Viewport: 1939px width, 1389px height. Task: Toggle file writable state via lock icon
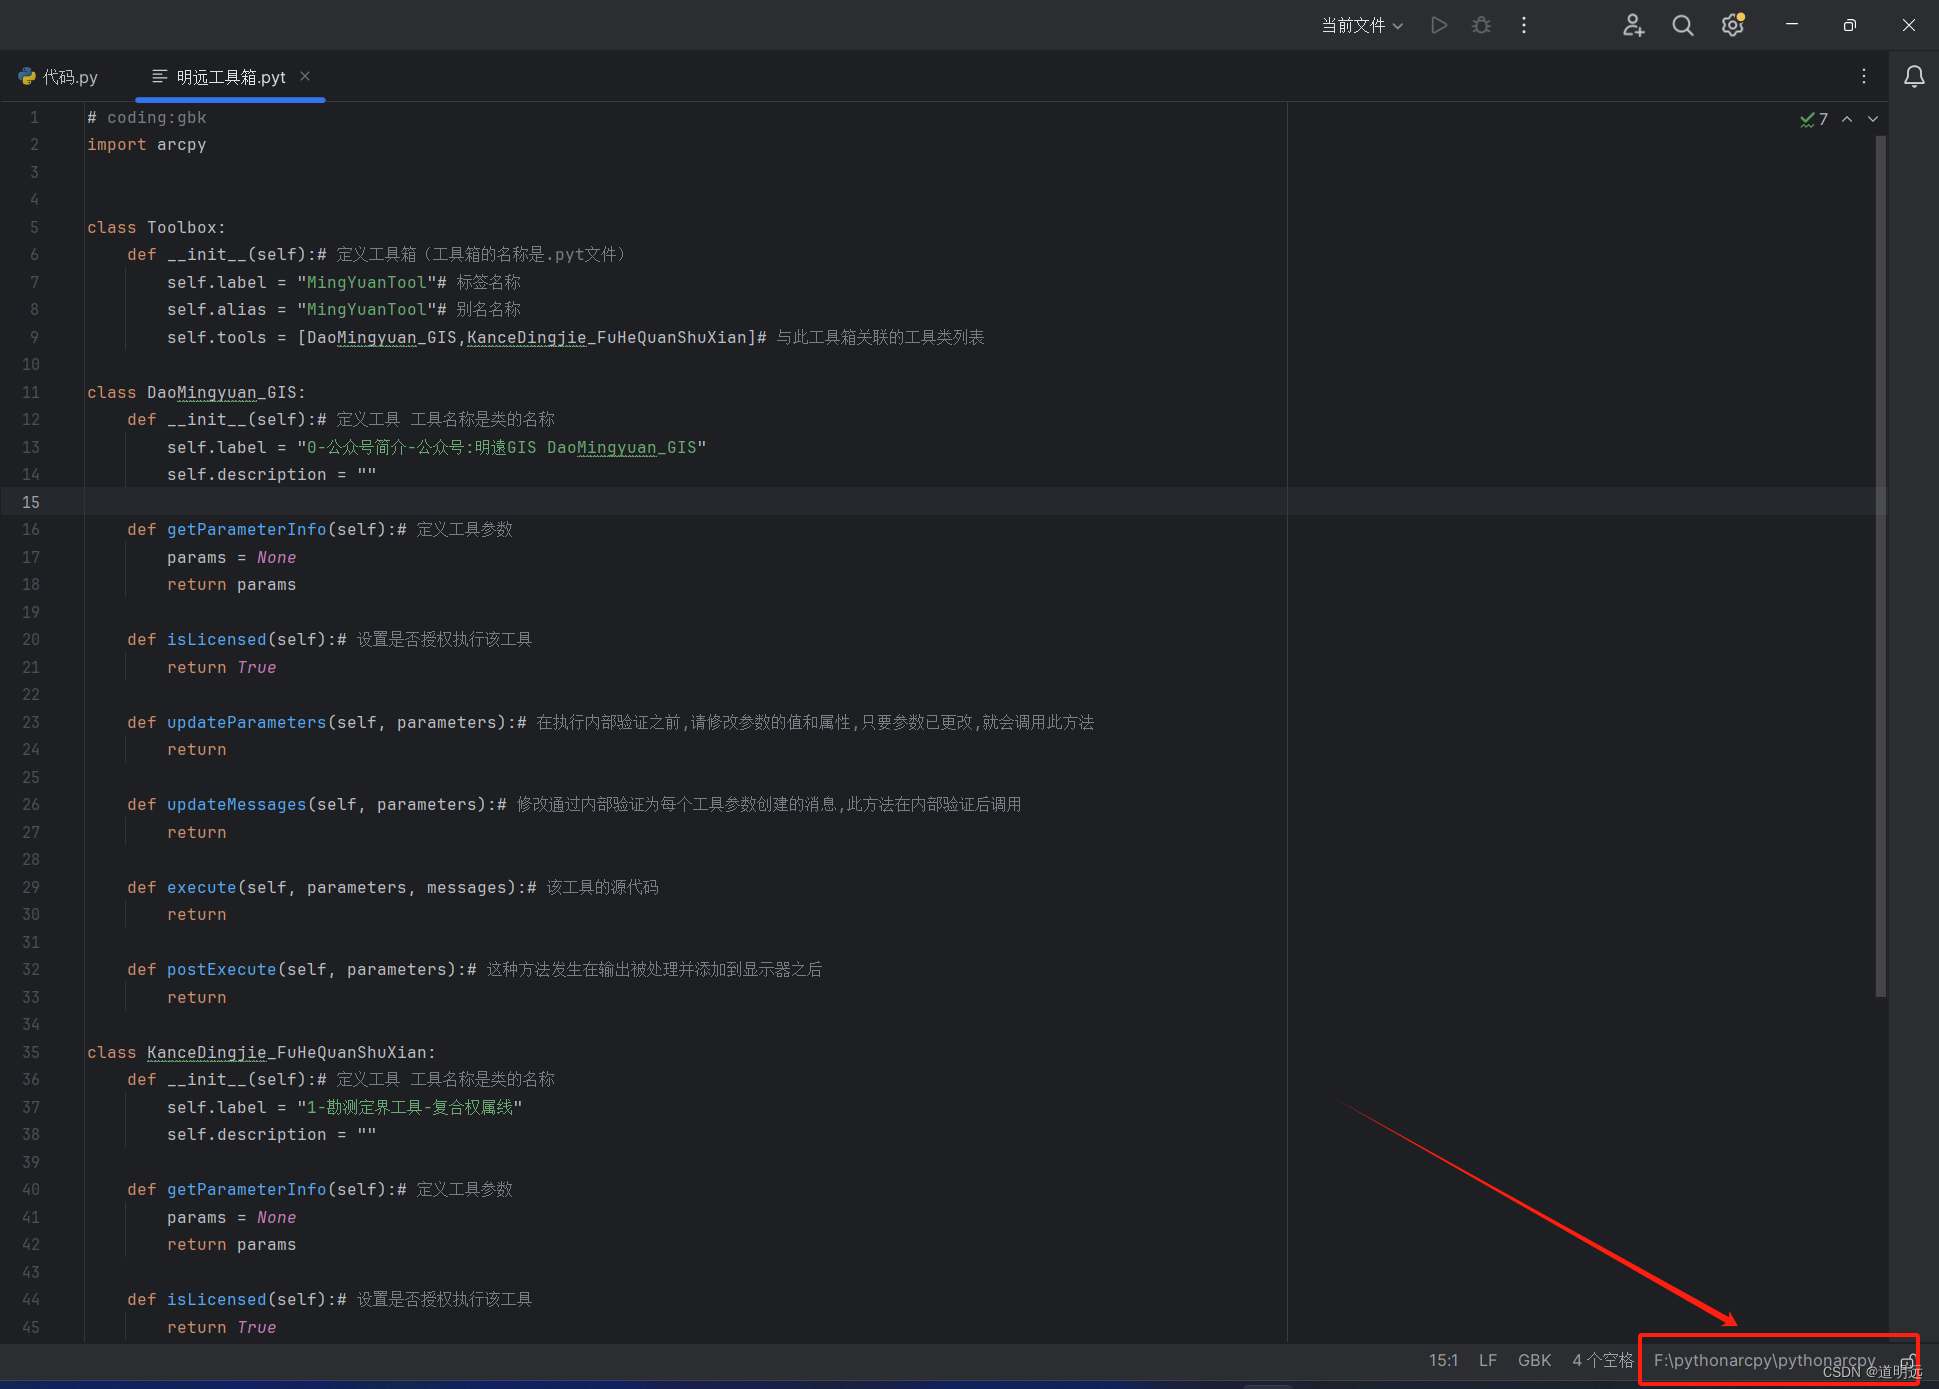coord(1908,1361)
